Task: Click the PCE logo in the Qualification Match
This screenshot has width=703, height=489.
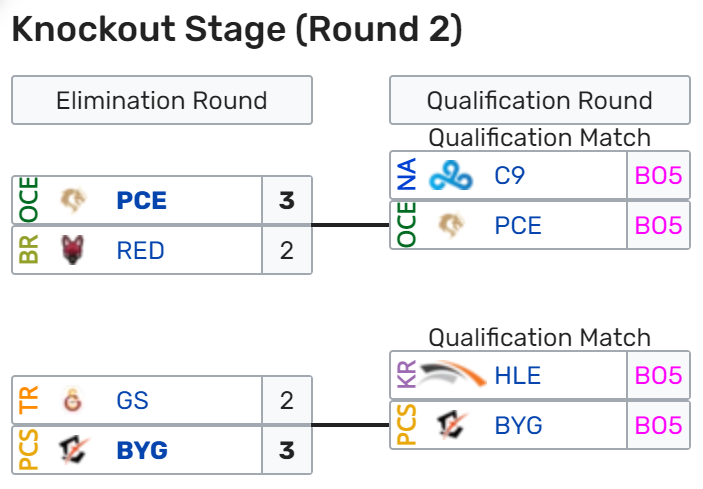Action: point(451,225)
